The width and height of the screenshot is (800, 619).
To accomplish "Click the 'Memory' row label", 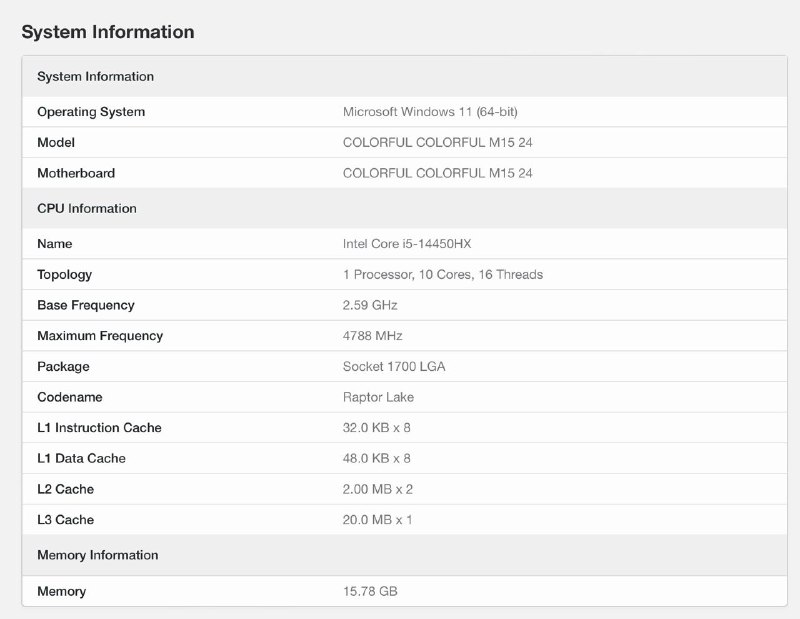I will (x=61, y=591).
